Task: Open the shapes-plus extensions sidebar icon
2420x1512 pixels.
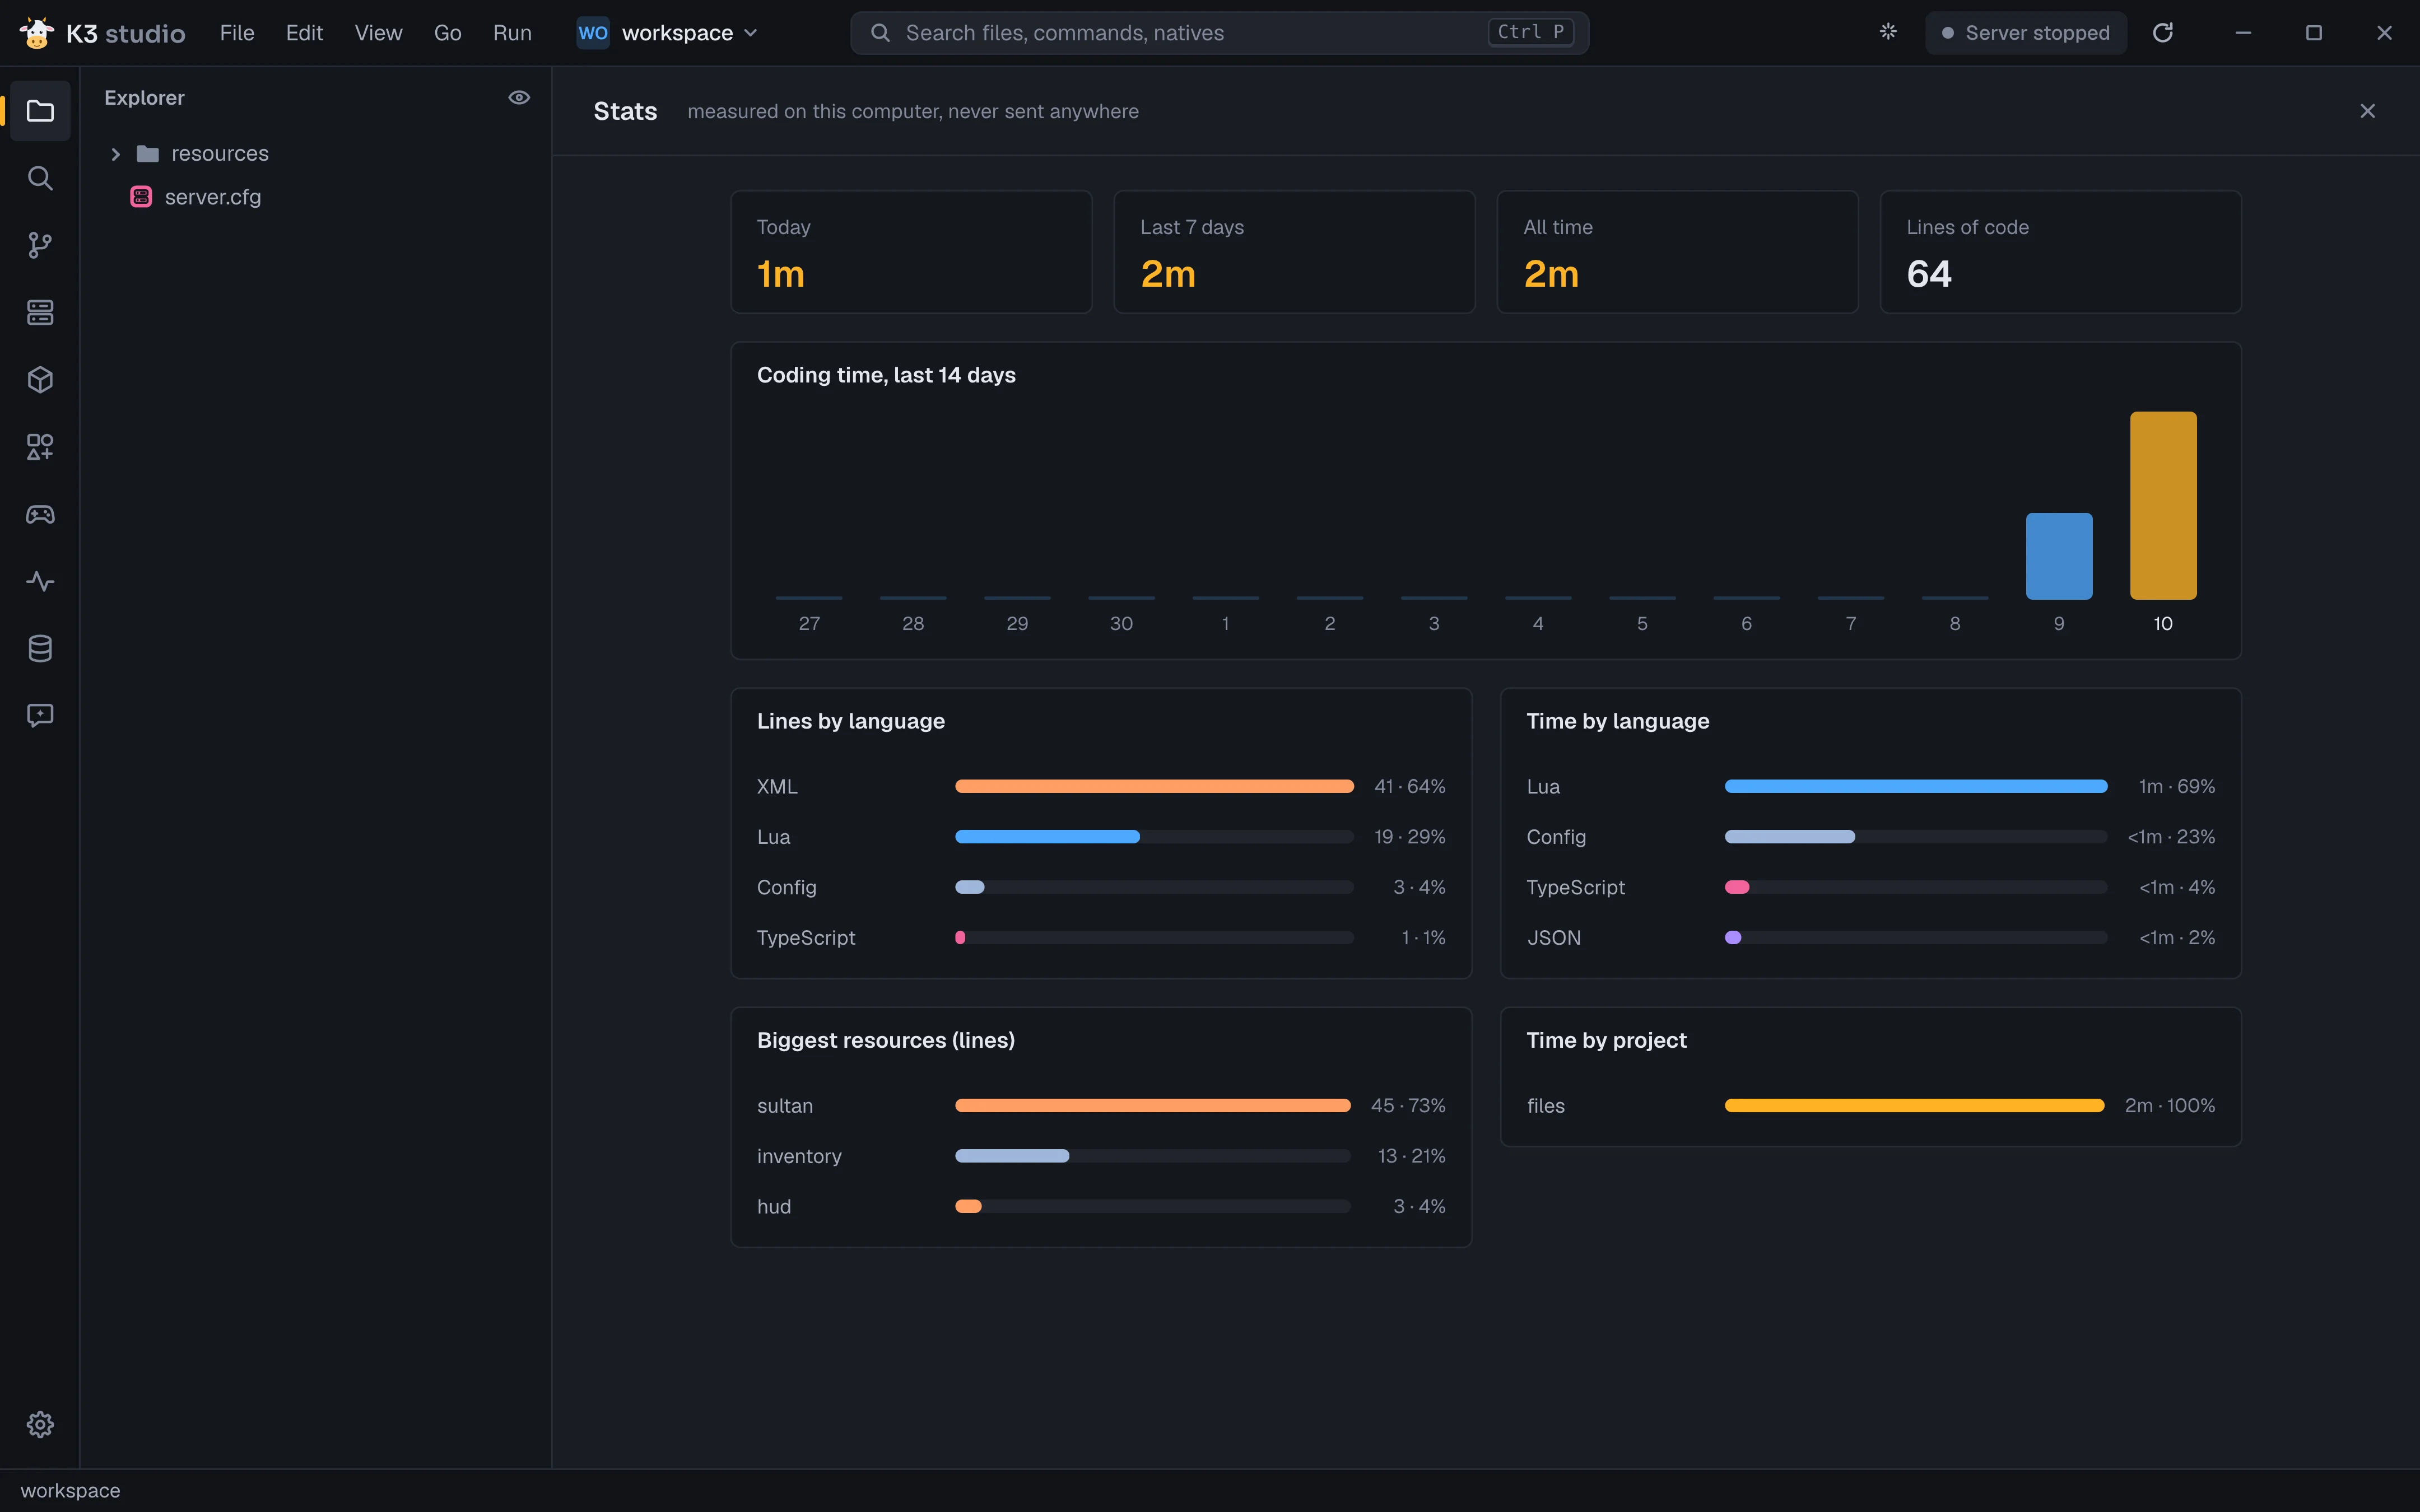Action: click(x=40, y=447)
